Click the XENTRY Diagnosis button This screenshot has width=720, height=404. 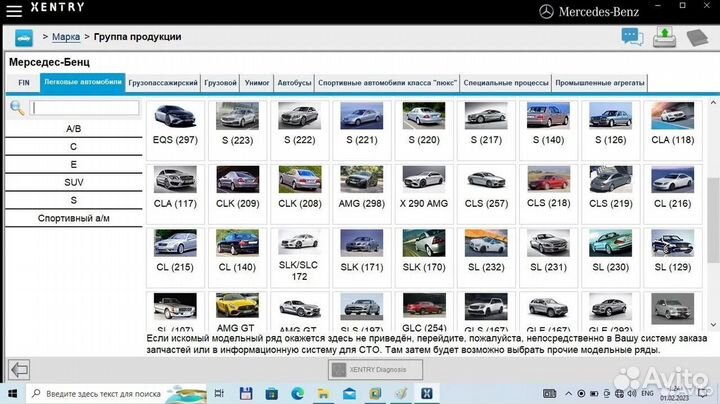[375, 369]
